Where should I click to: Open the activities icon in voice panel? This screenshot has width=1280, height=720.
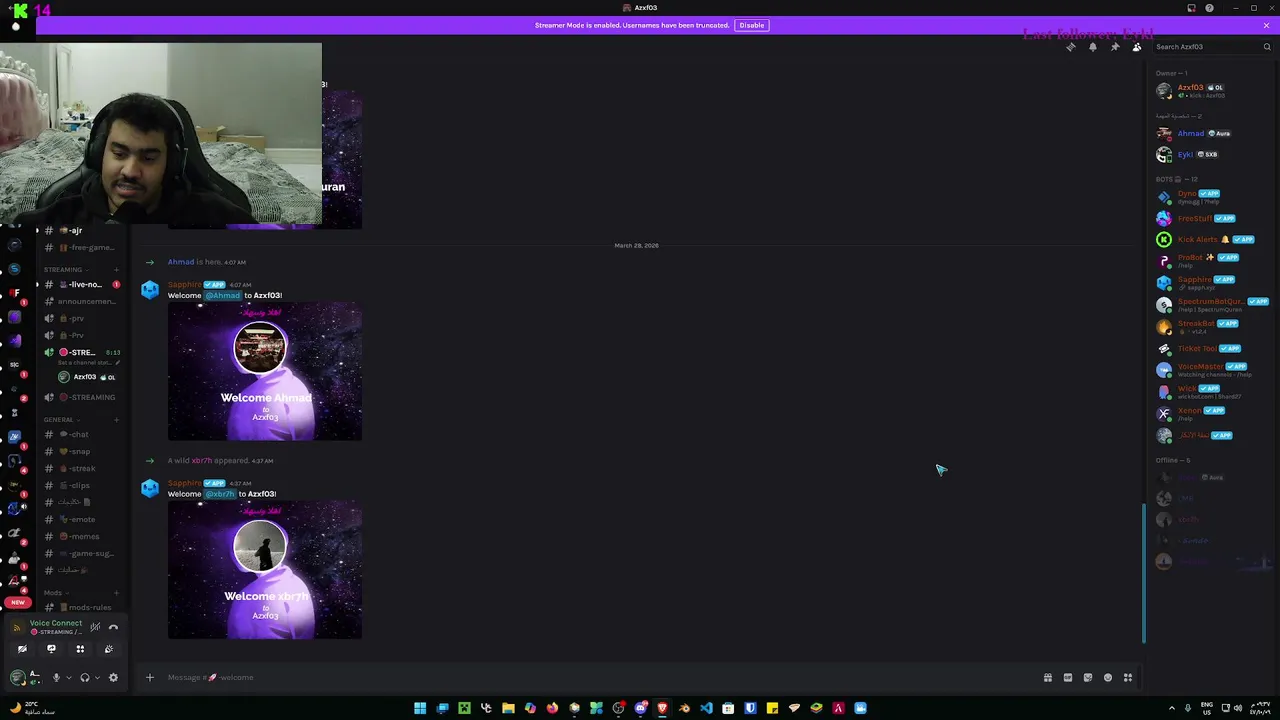pyautogui.click(x=80, y=649)
